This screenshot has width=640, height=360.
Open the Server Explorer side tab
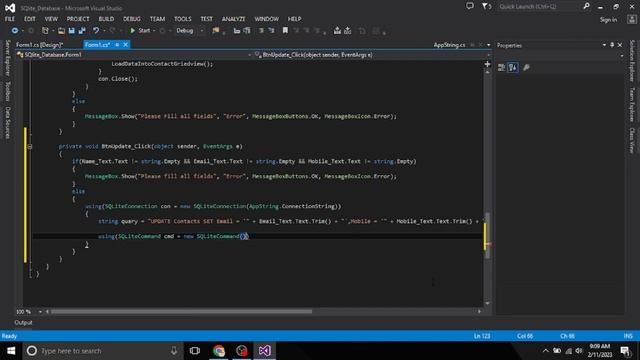click(x=7, y=58)
